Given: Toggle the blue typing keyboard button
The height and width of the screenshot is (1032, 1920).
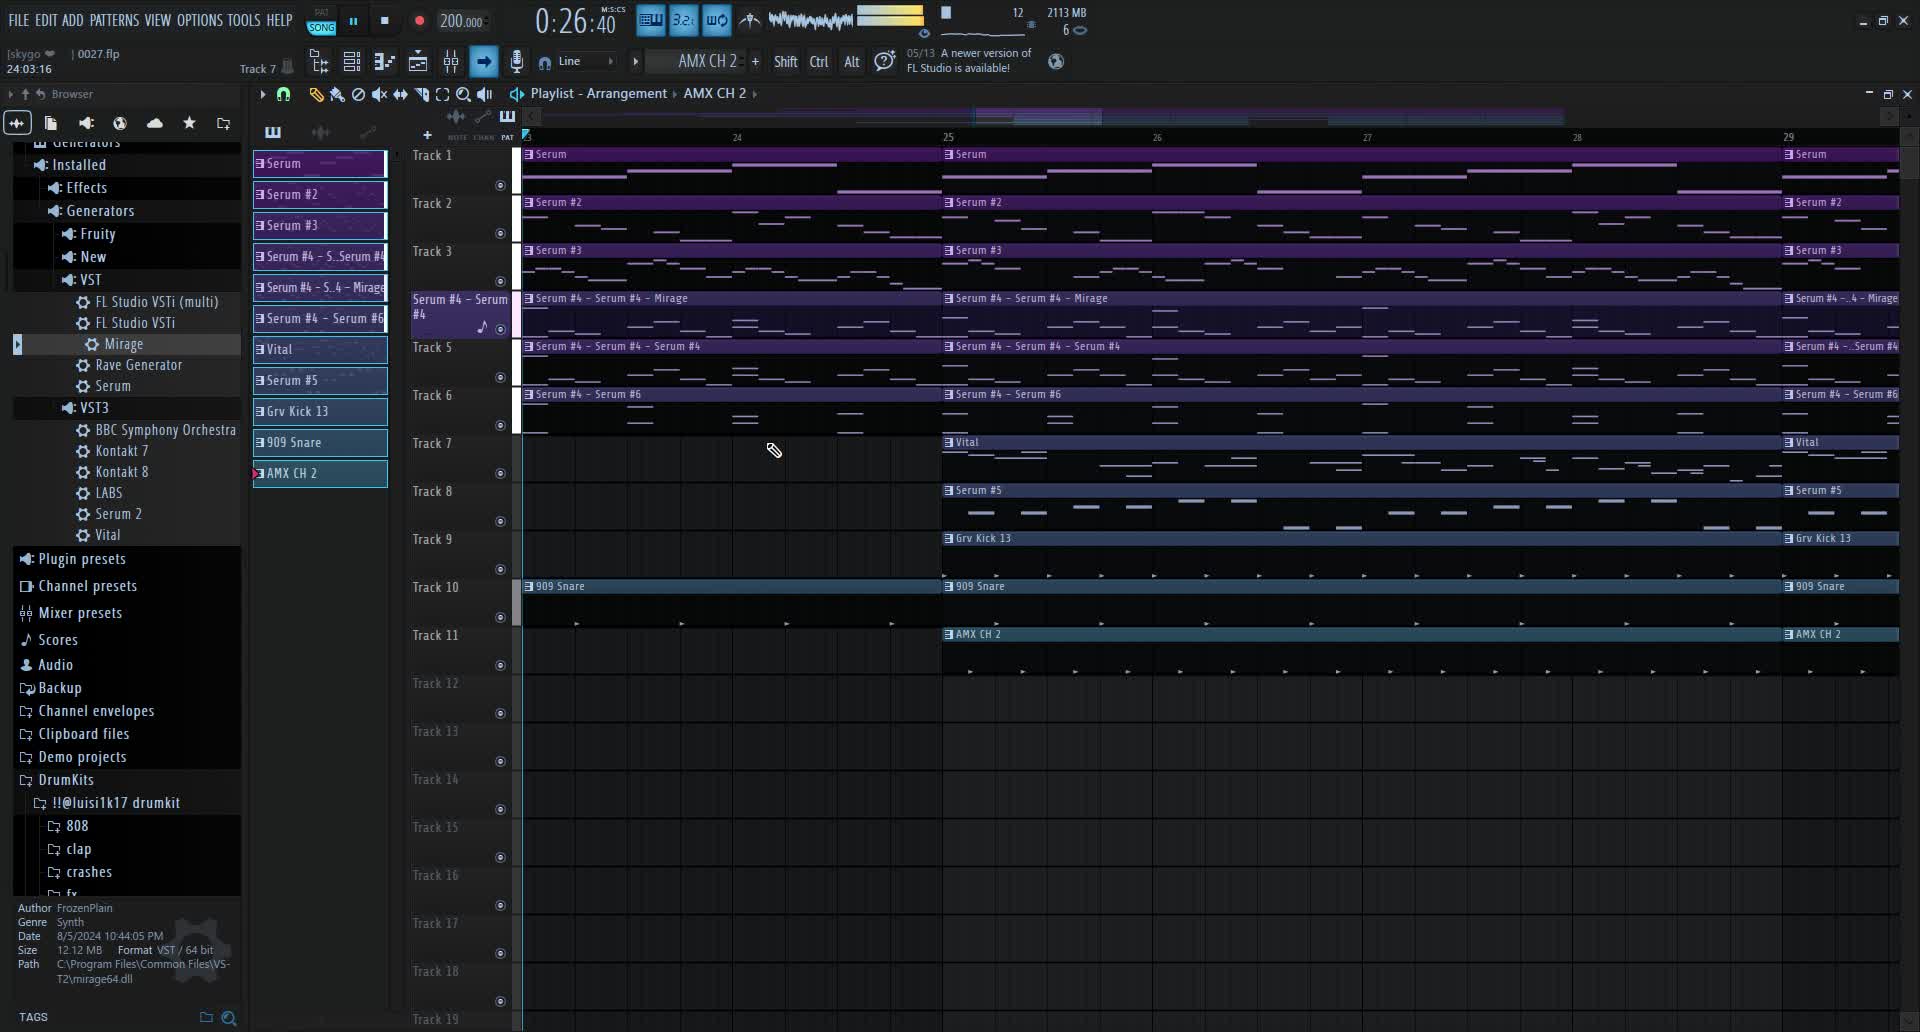Looking at the screenshot, I should point(651,20).
